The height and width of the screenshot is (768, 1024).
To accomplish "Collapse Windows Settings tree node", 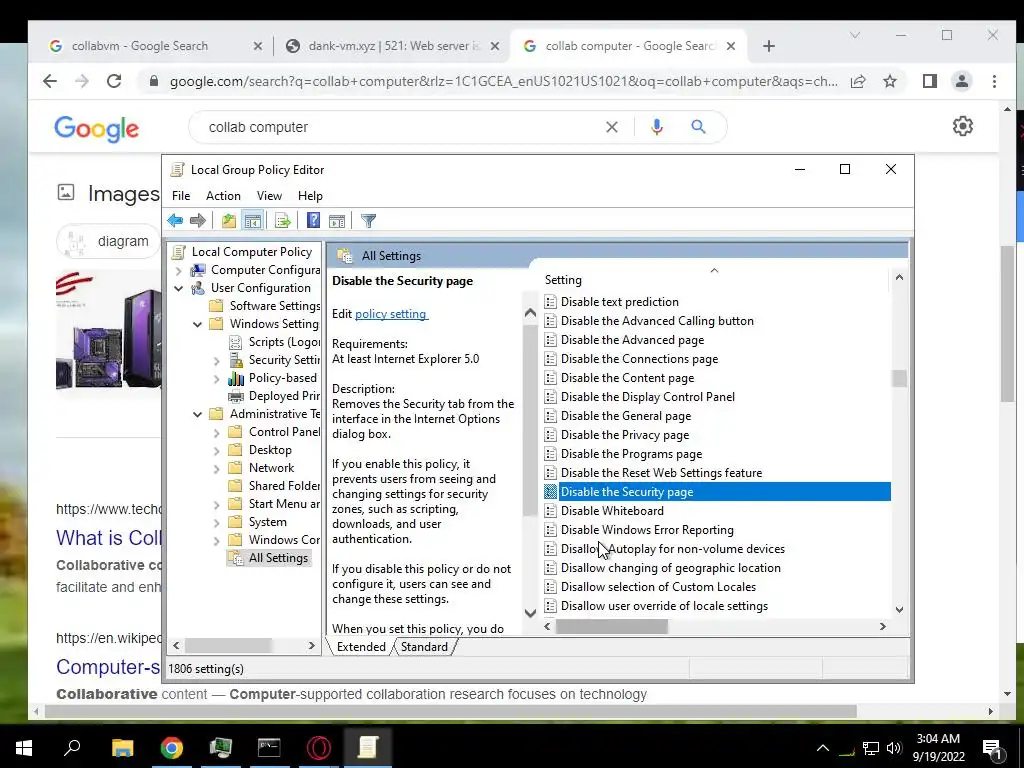I will coord(197,324).
